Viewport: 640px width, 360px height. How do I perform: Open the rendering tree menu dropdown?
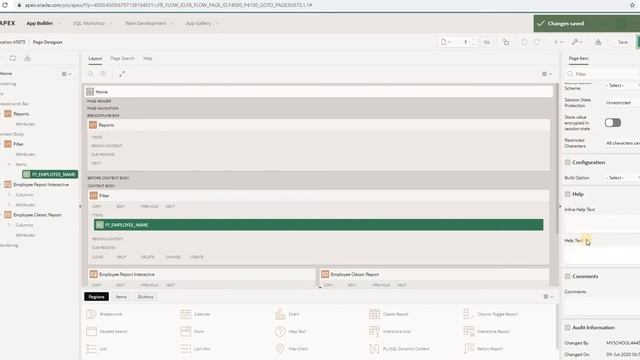[67, 74]
